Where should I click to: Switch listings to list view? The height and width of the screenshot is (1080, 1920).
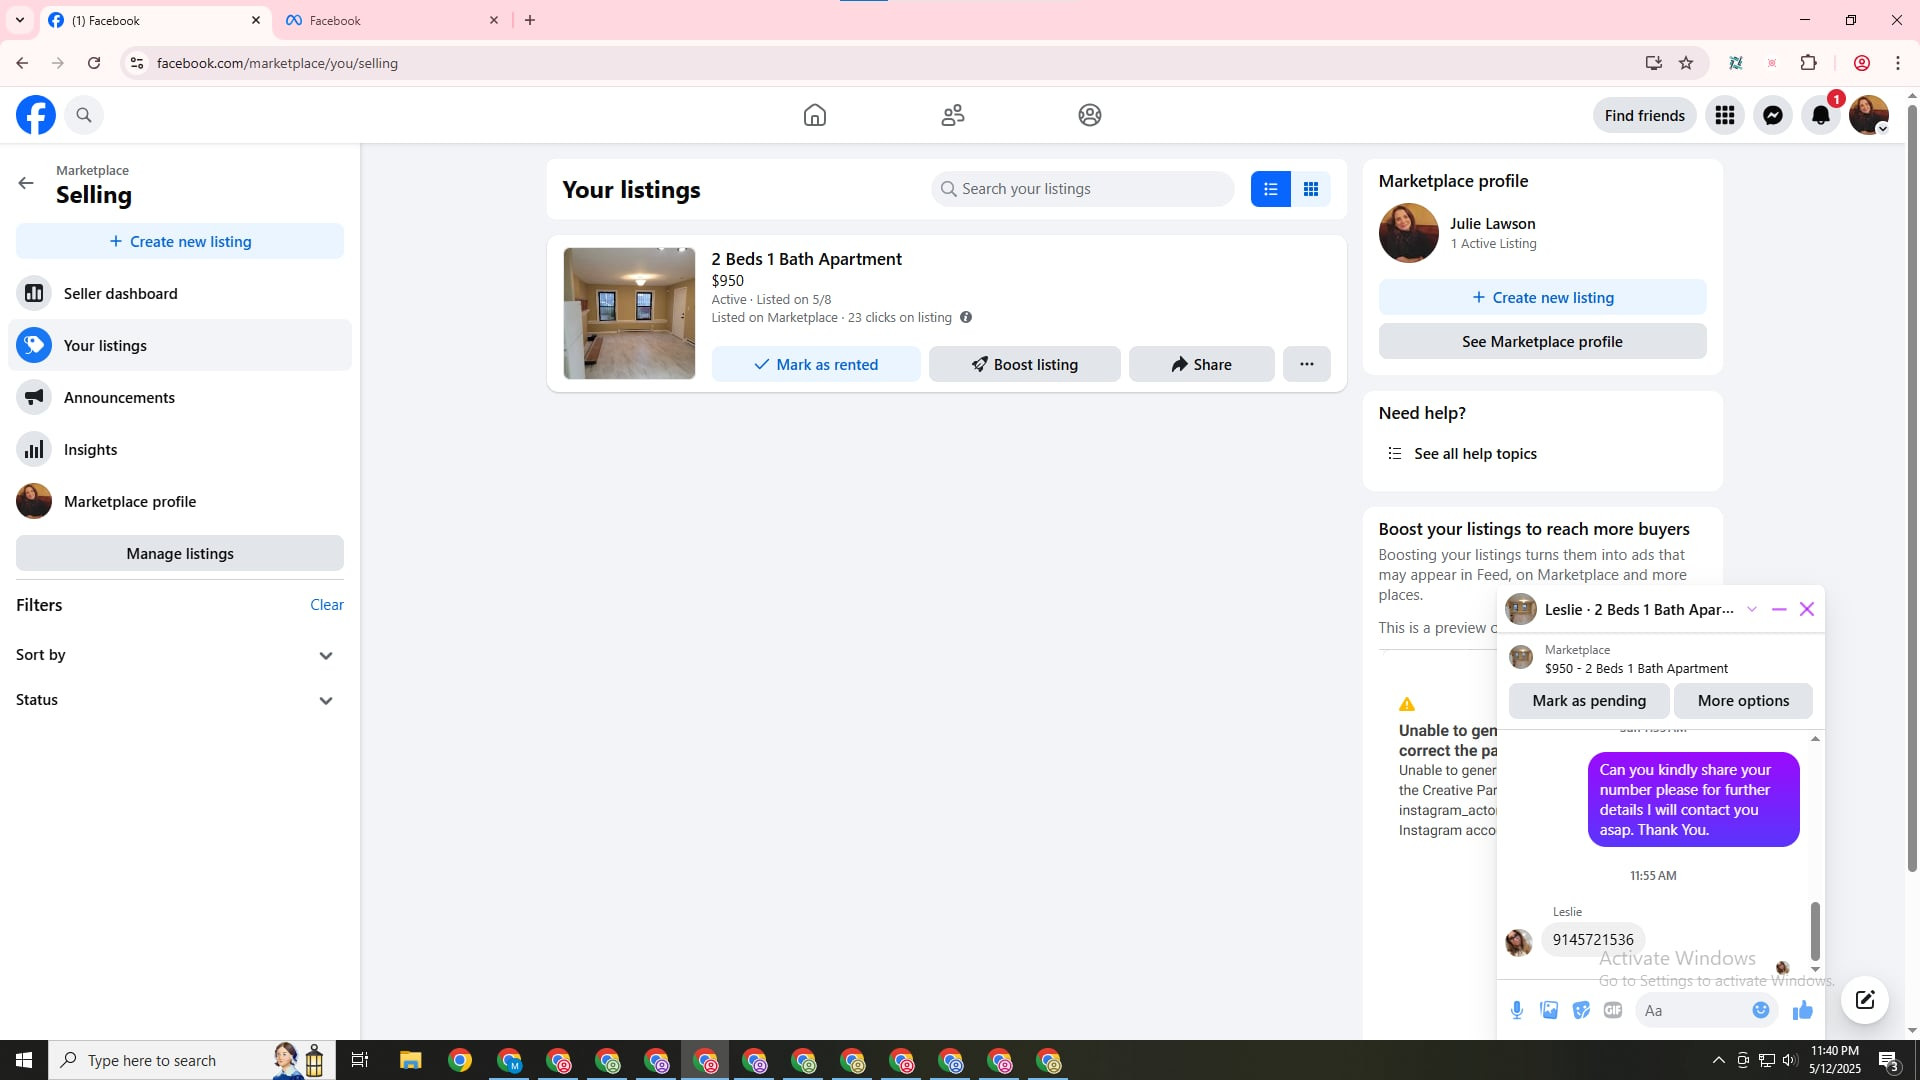coord(1271,189)
